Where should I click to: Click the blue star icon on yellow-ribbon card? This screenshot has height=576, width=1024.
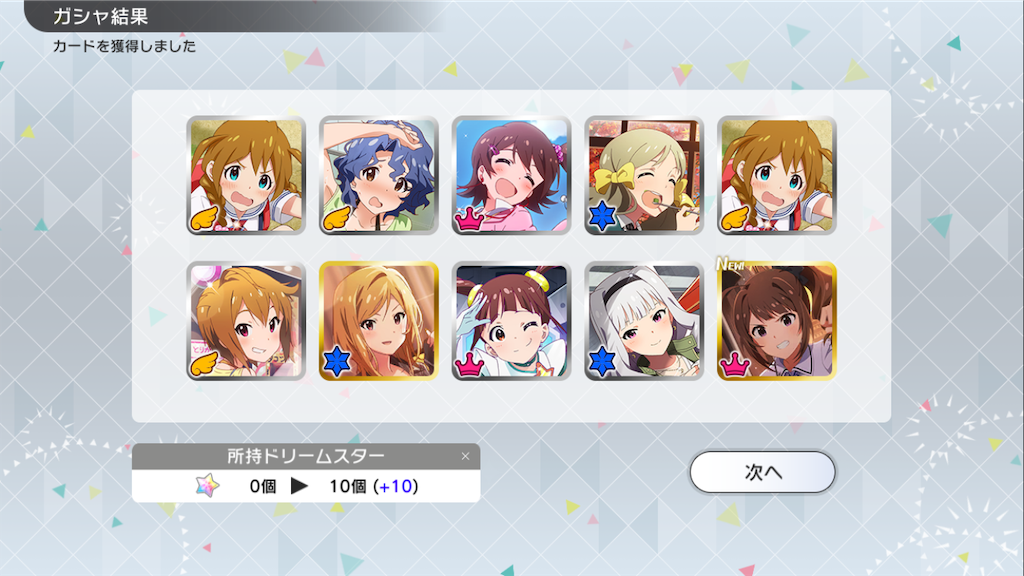tap(601, 216)
